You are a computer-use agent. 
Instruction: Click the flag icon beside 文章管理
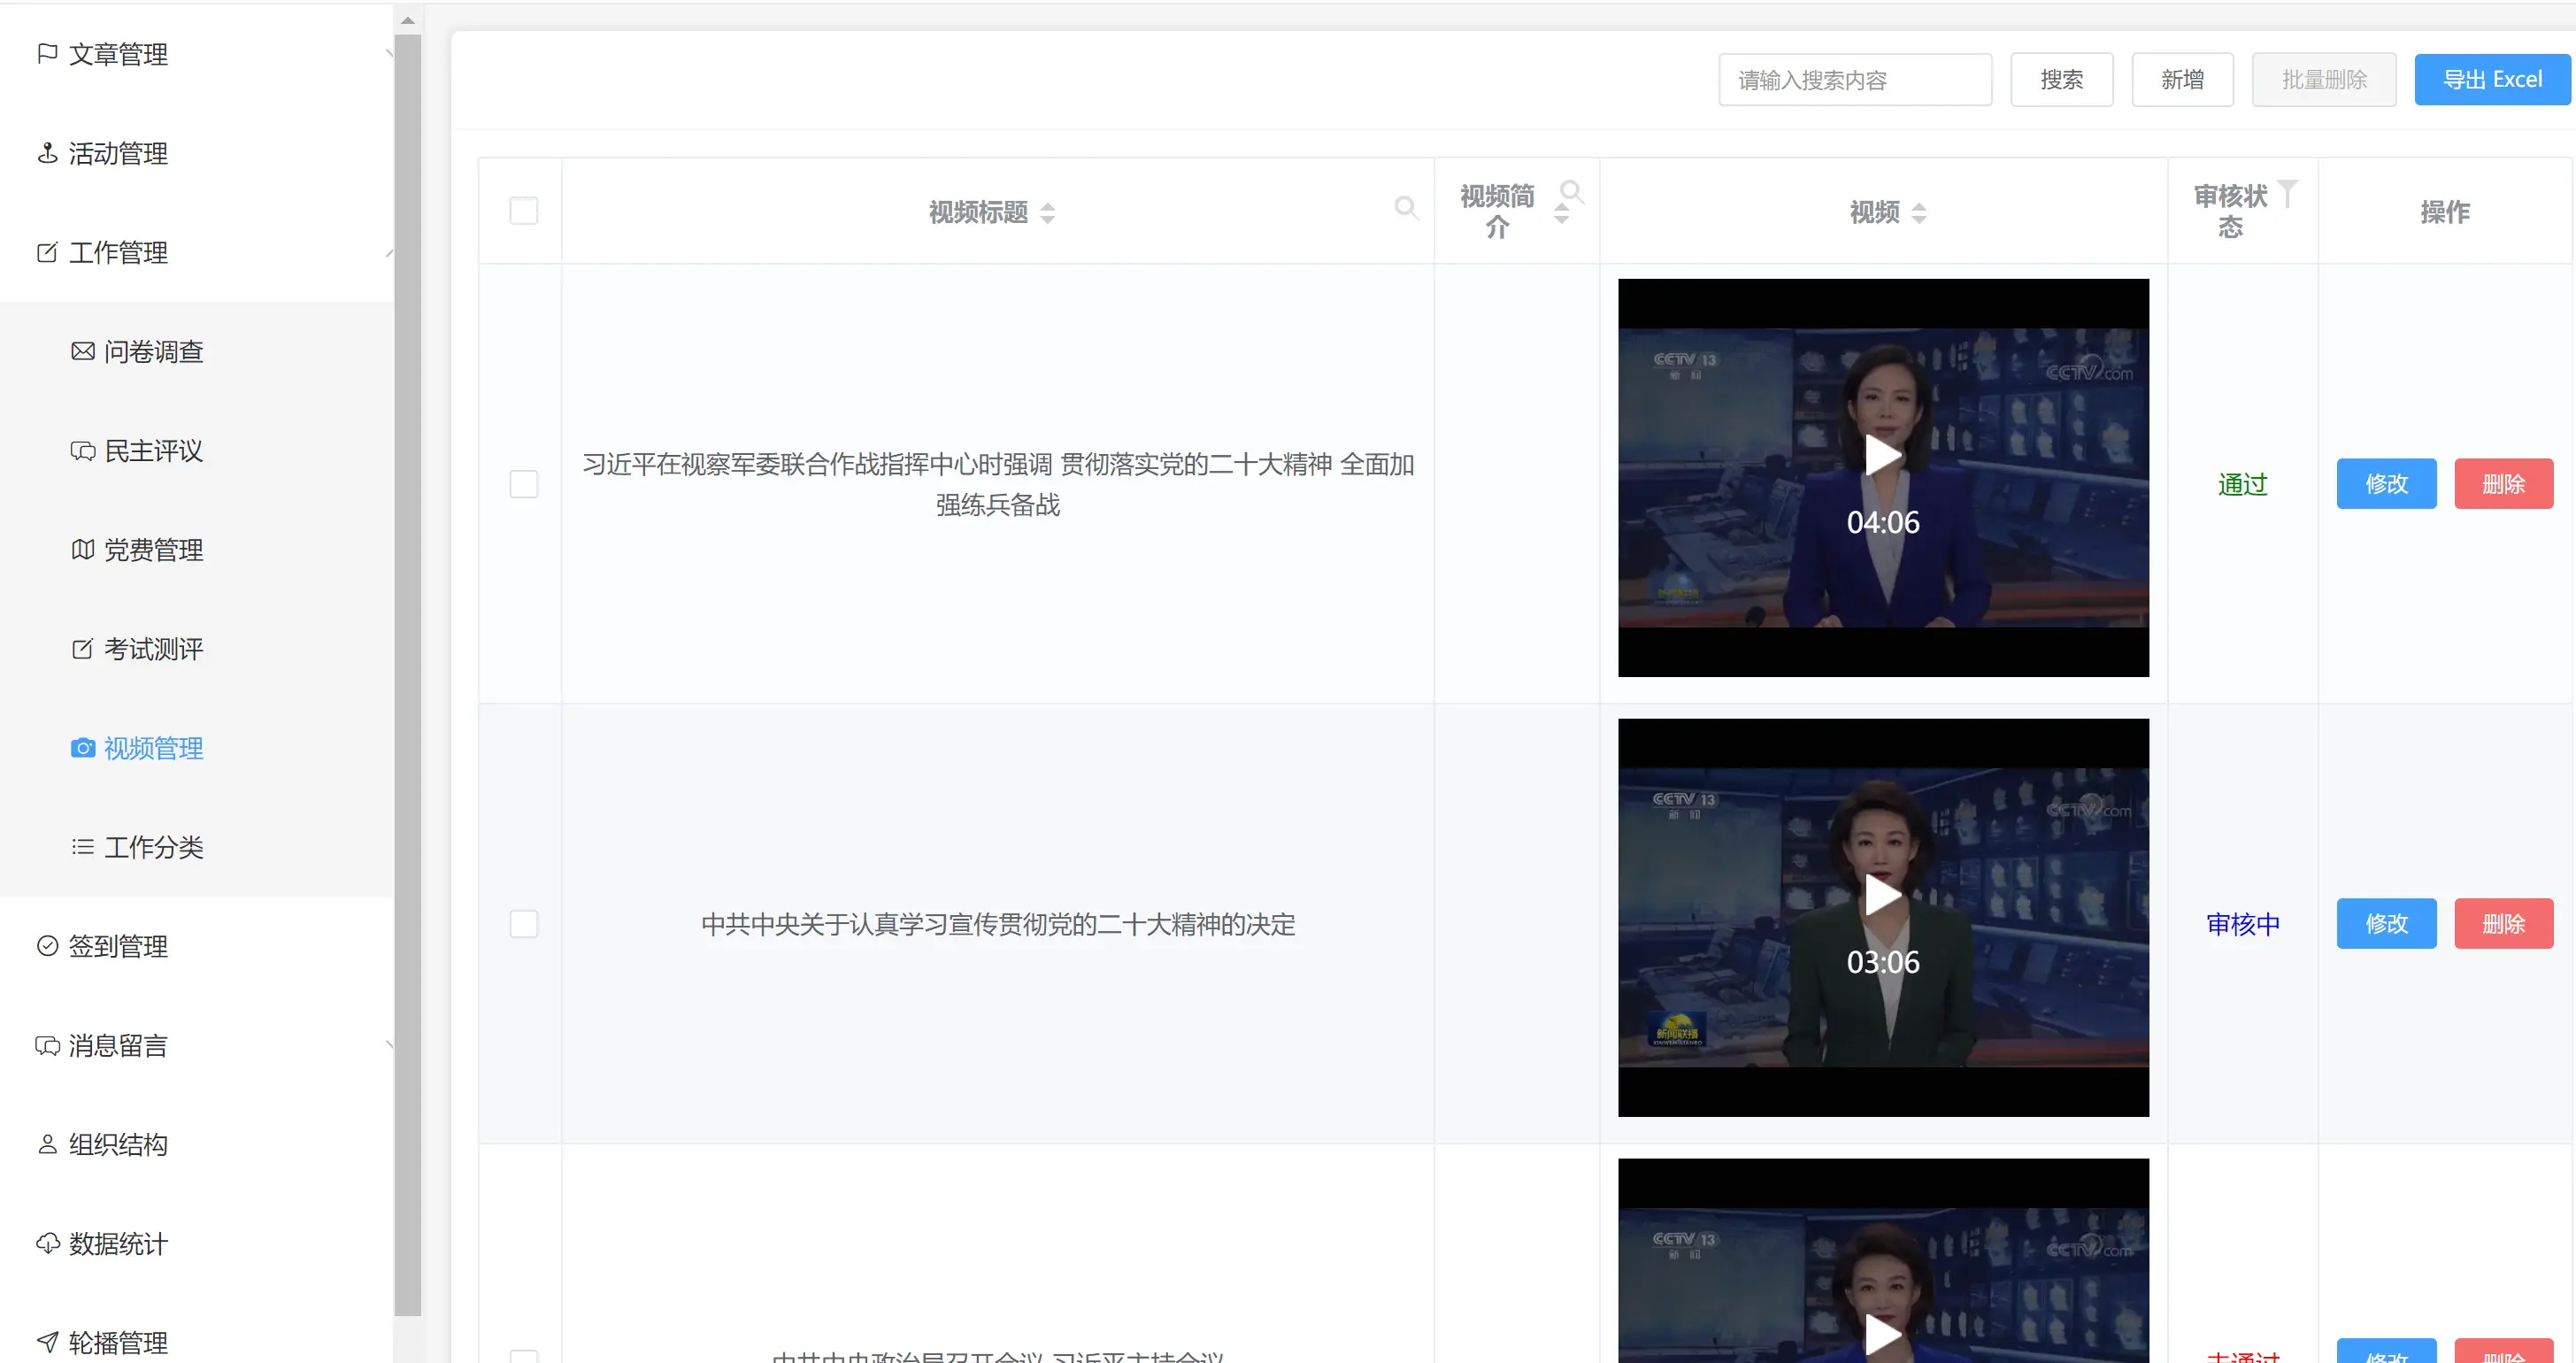[47, 53]
